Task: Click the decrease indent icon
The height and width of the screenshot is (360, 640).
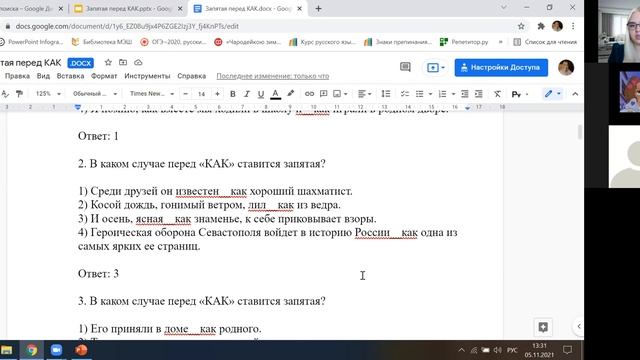Action: [464, 94]
